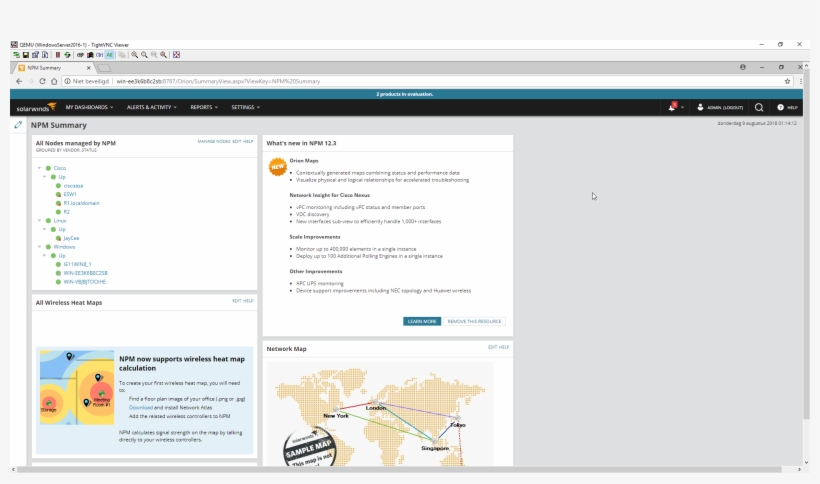The image size is (820, 484).
Task: Click the TightVNC pause icon
Action: tap(58, 55)
